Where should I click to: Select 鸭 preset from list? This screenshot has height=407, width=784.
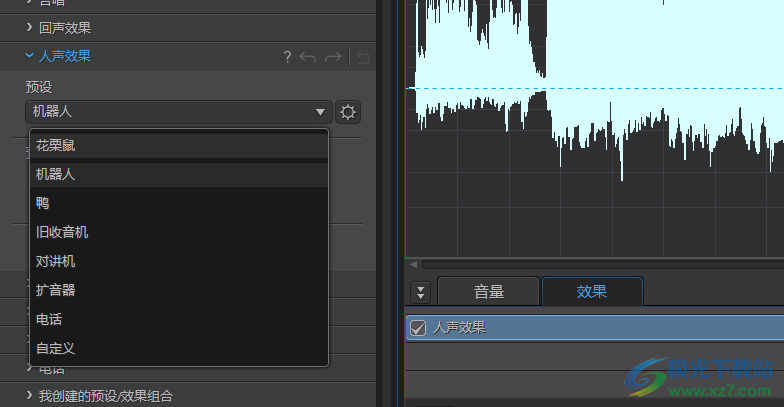(43, 203)
